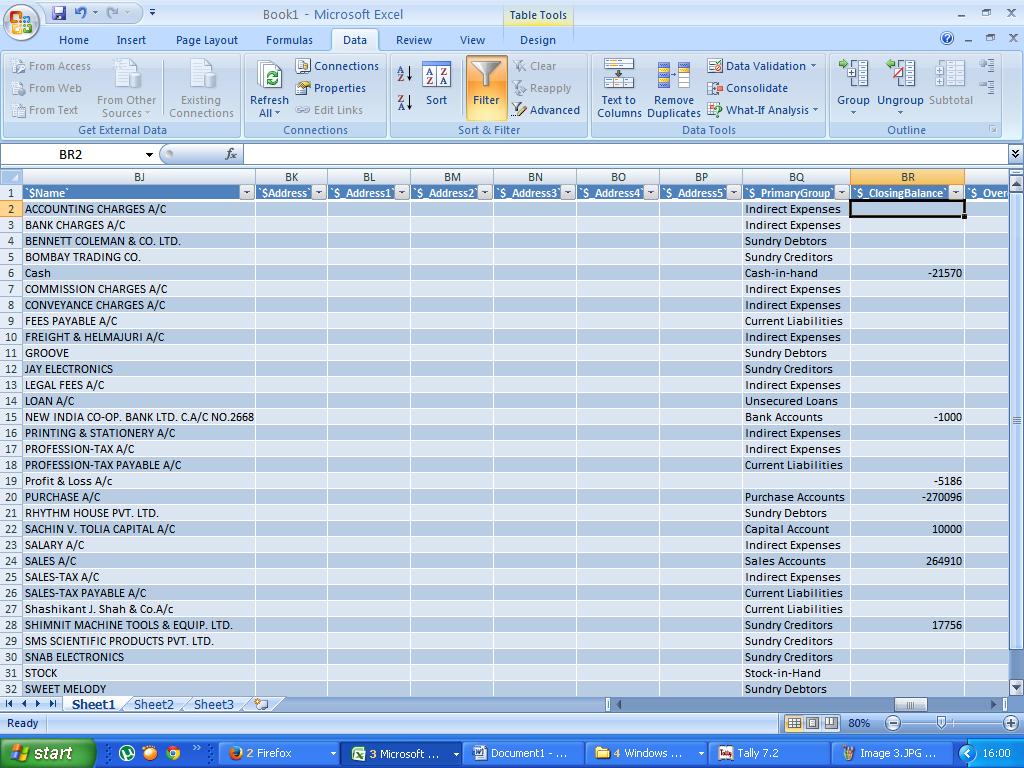Open the Design tab under Table Tools
The height and width of the screenshot is (768, 1024).
pyautogui.click(x=538, y=40)
